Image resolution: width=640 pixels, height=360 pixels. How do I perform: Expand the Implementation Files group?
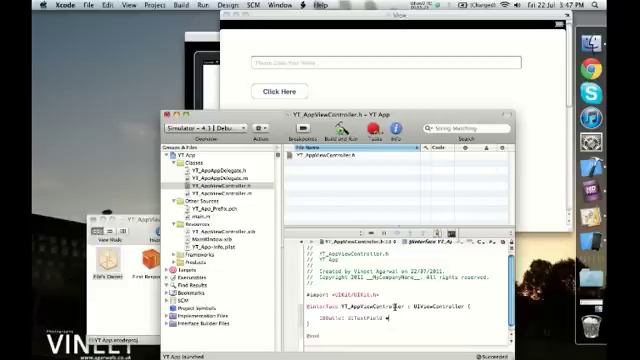point(167,316)
